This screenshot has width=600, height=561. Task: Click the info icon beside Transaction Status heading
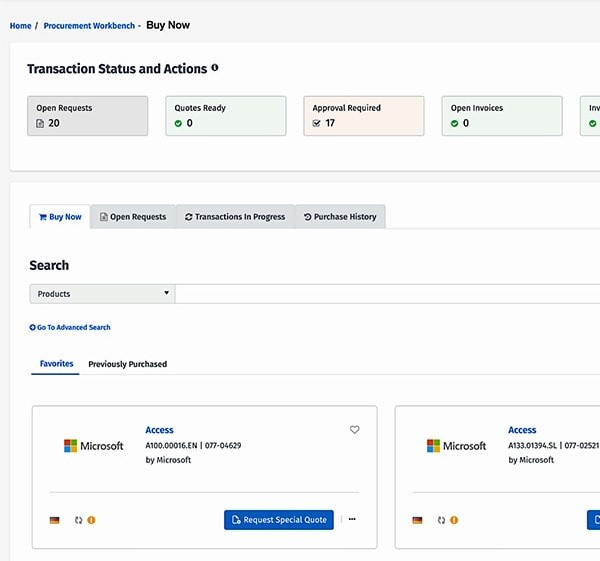(x=215, y=69)
